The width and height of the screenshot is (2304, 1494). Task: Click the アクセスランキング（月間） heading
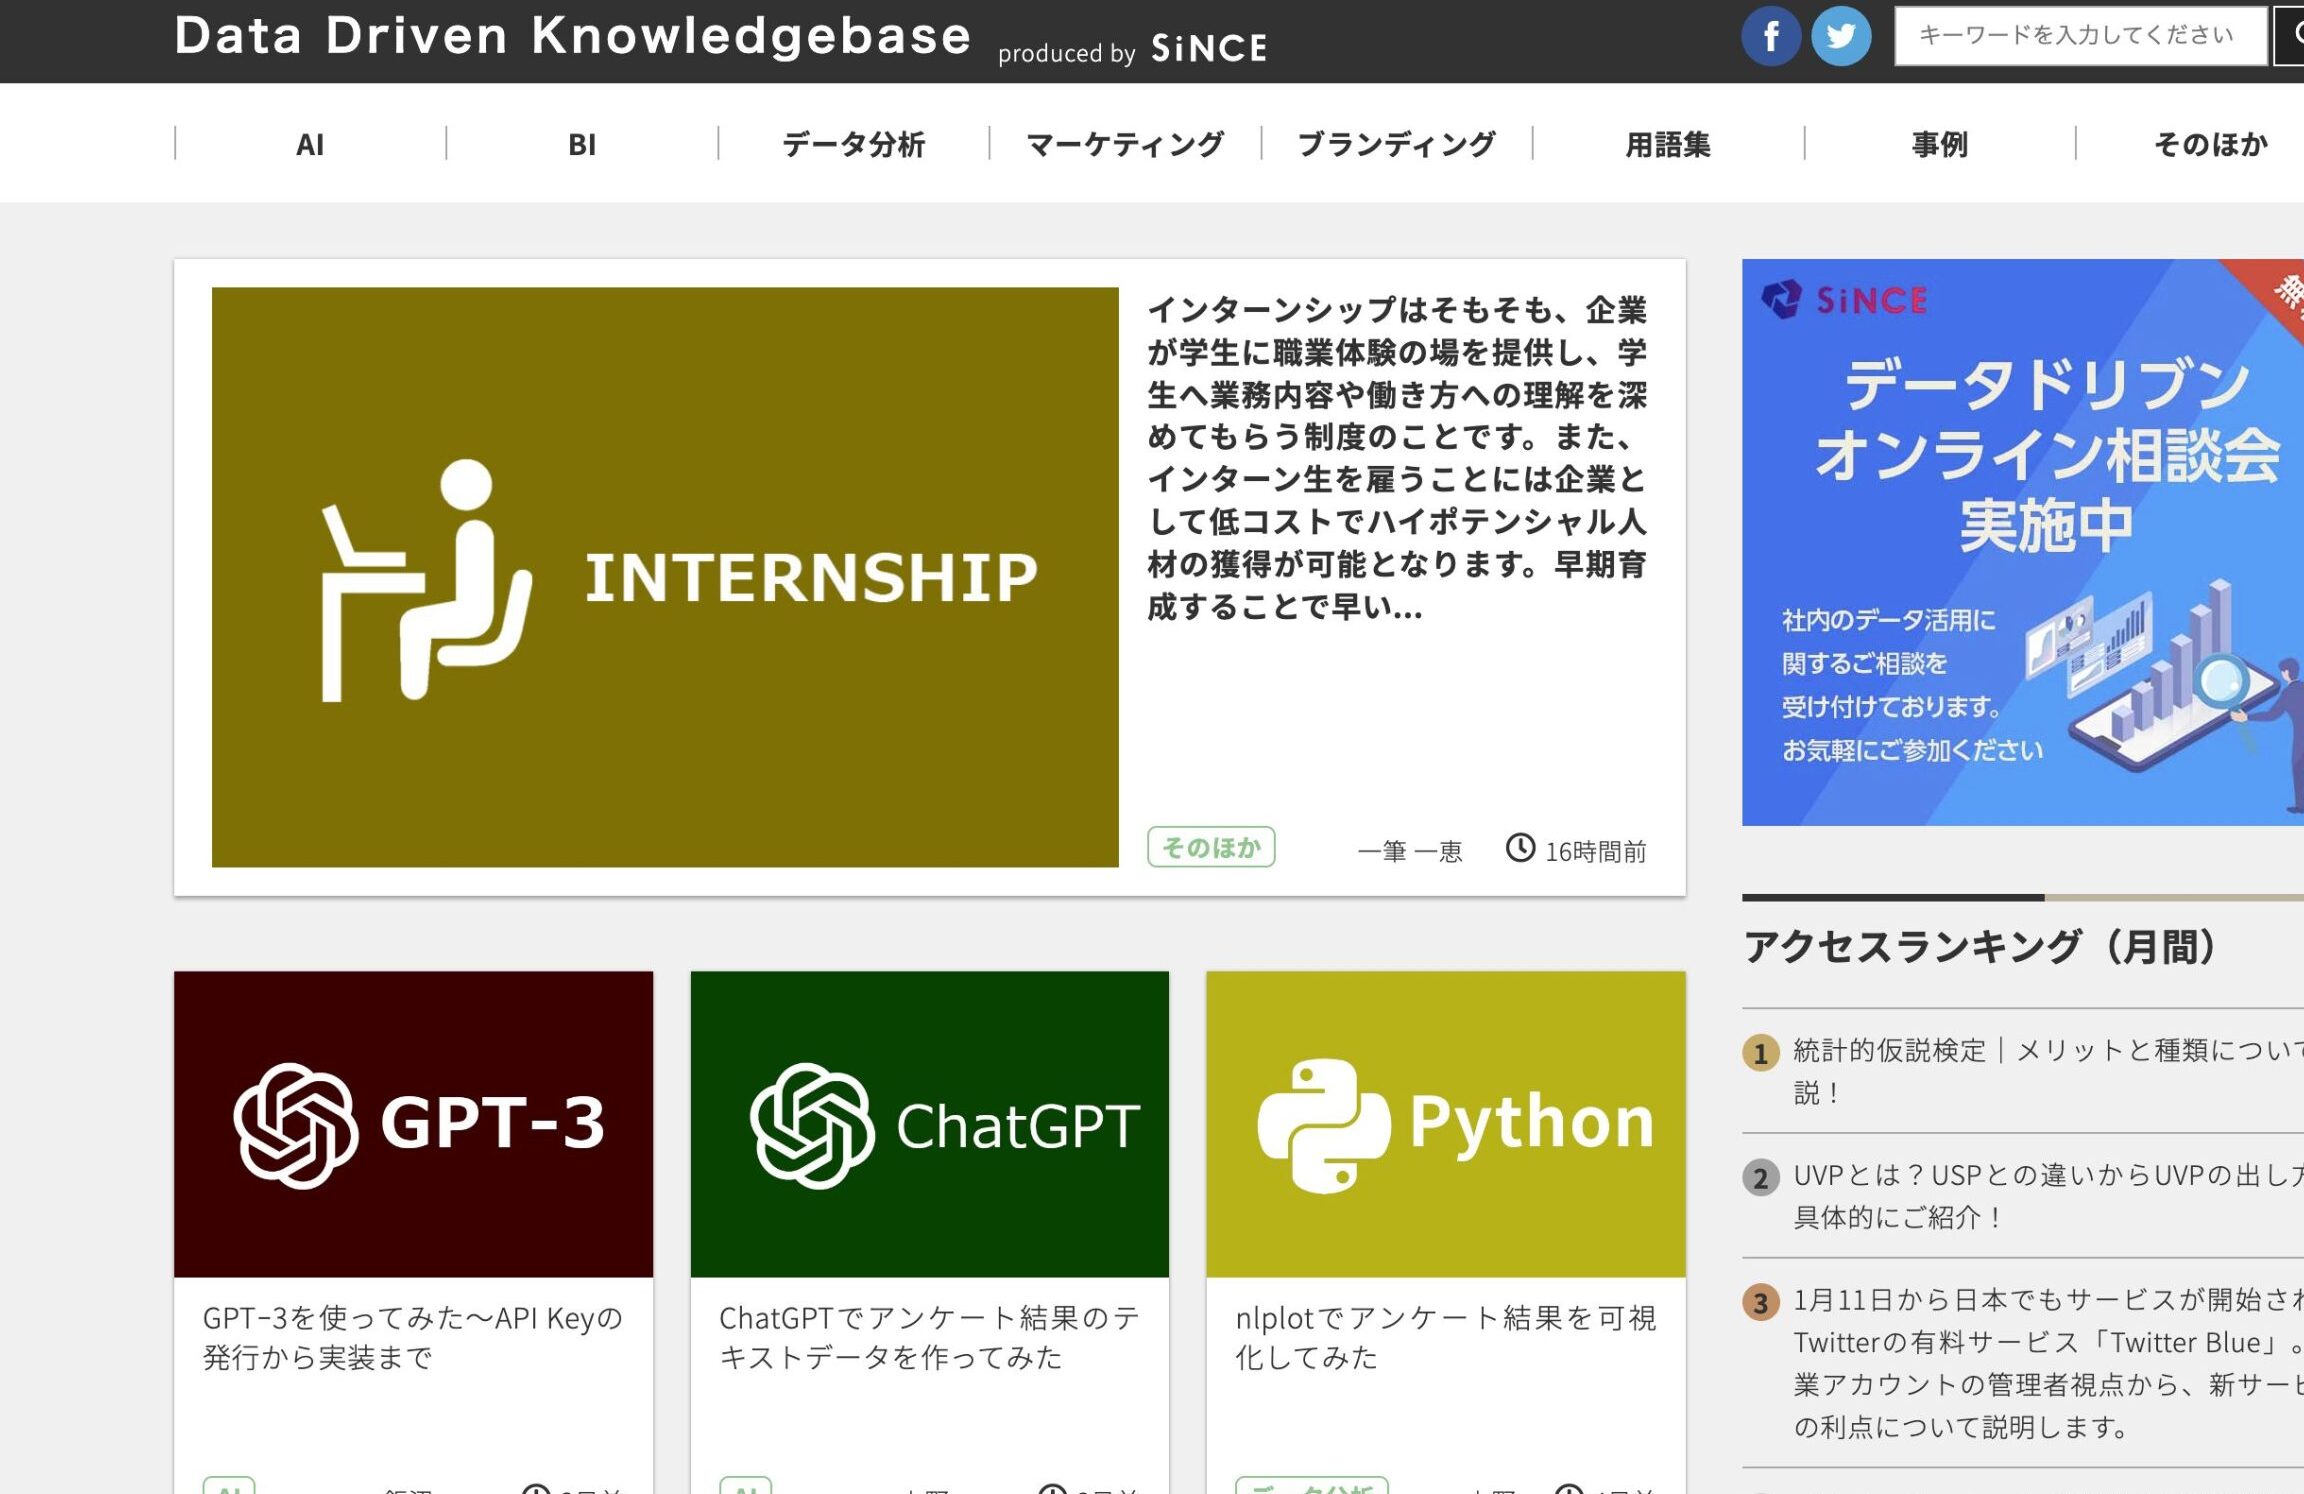[x=1982, y=946]
